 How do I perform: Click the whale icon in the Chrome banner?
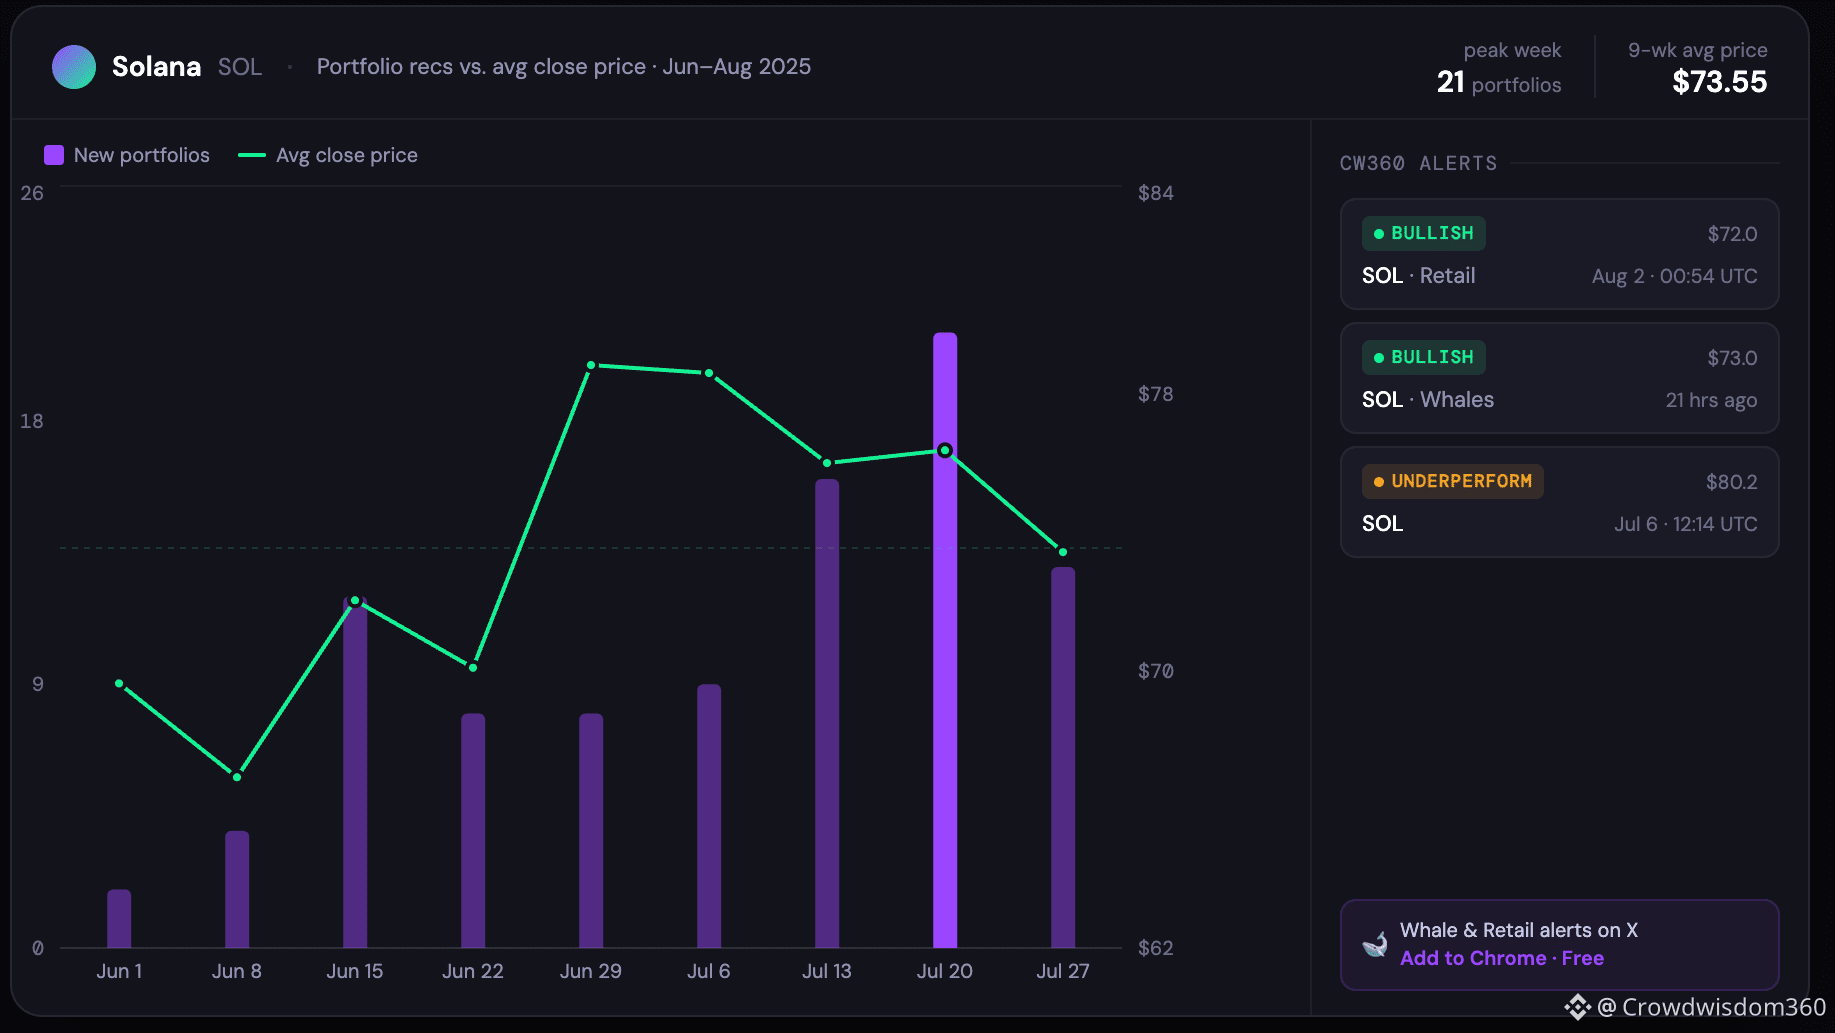coord(1375,944)
